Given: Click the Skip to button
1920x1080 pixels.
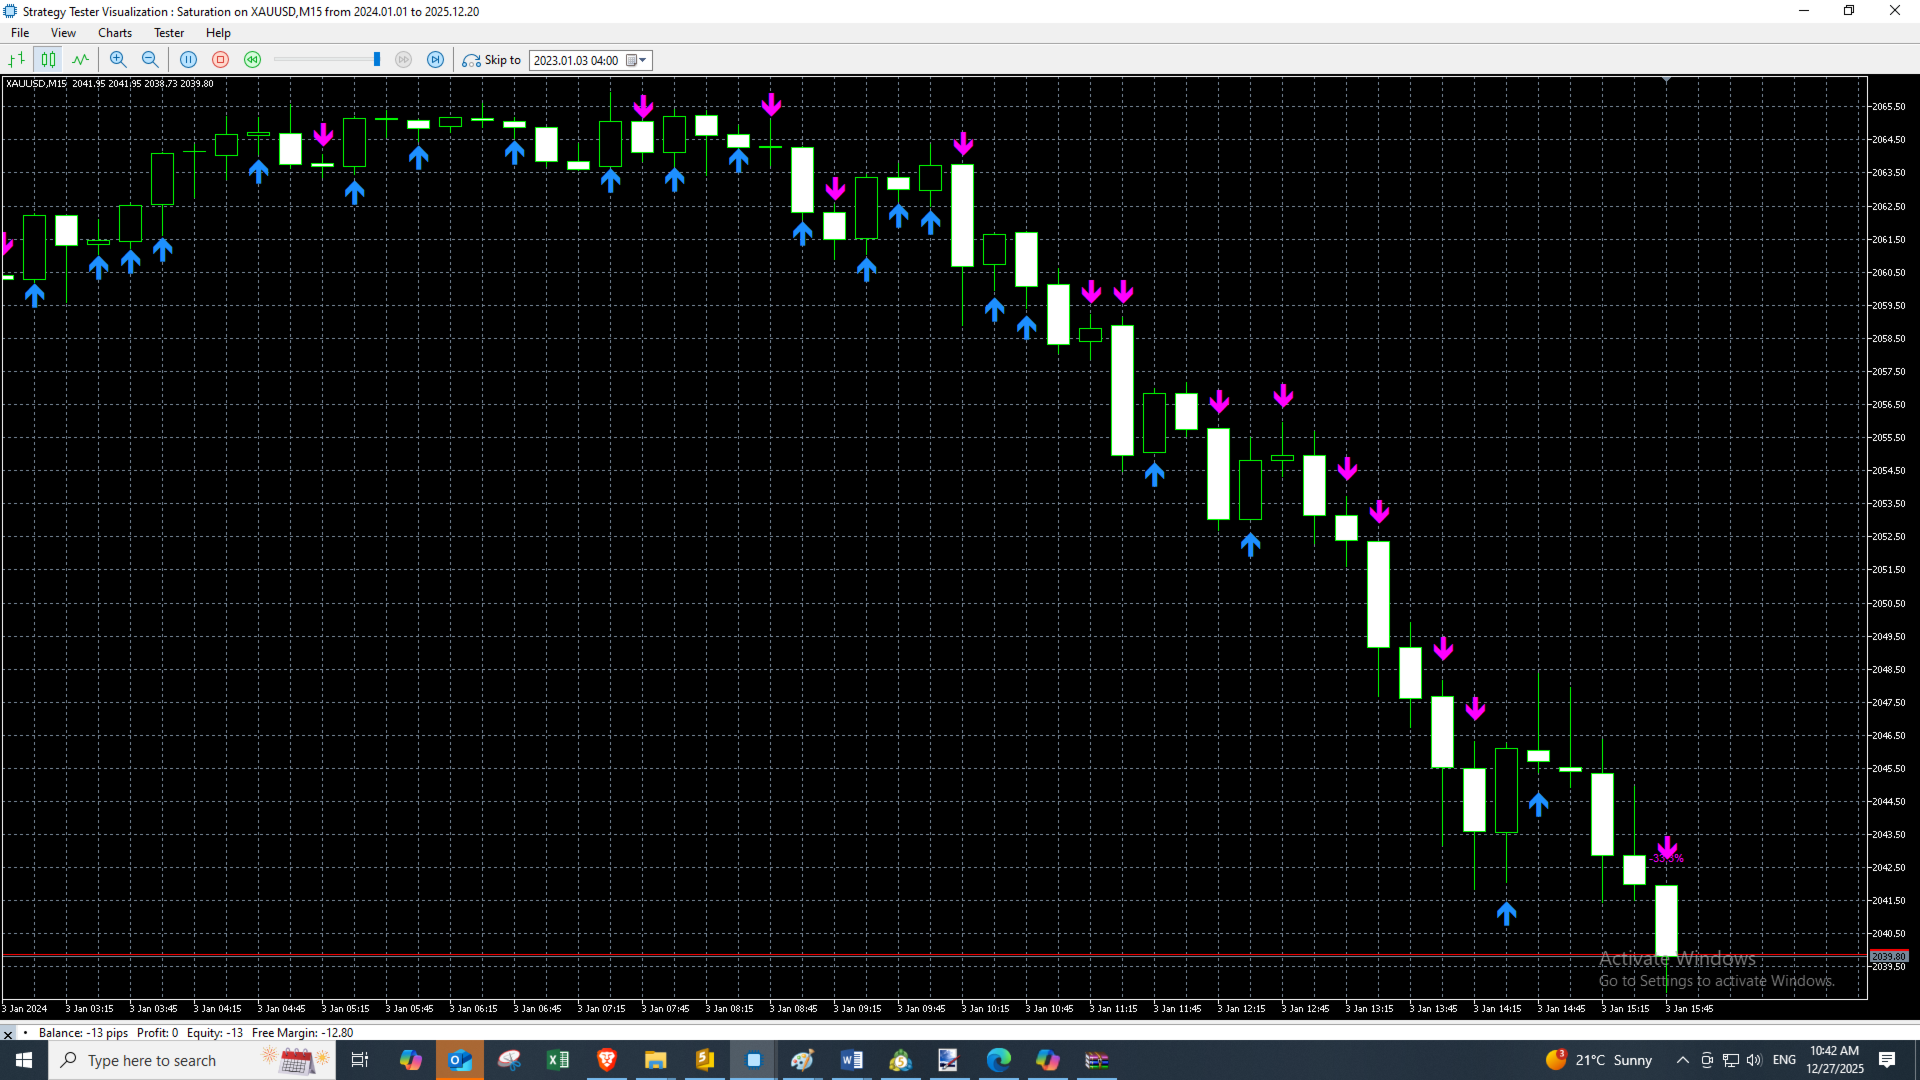Looking at the screenshot, I should pos(492,60).
